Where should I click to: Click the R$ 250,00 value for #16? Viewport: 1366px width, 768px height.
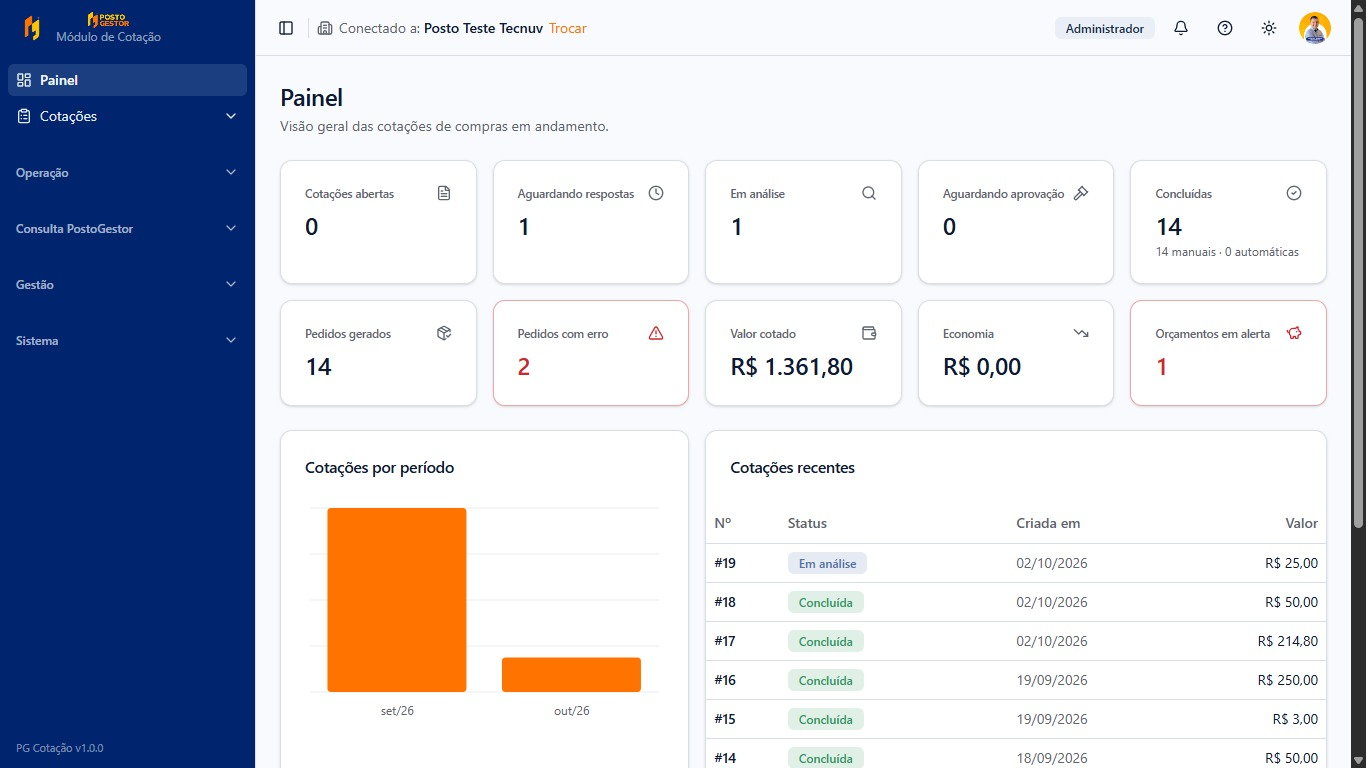pyautogui.click(x=1288, y=680)
